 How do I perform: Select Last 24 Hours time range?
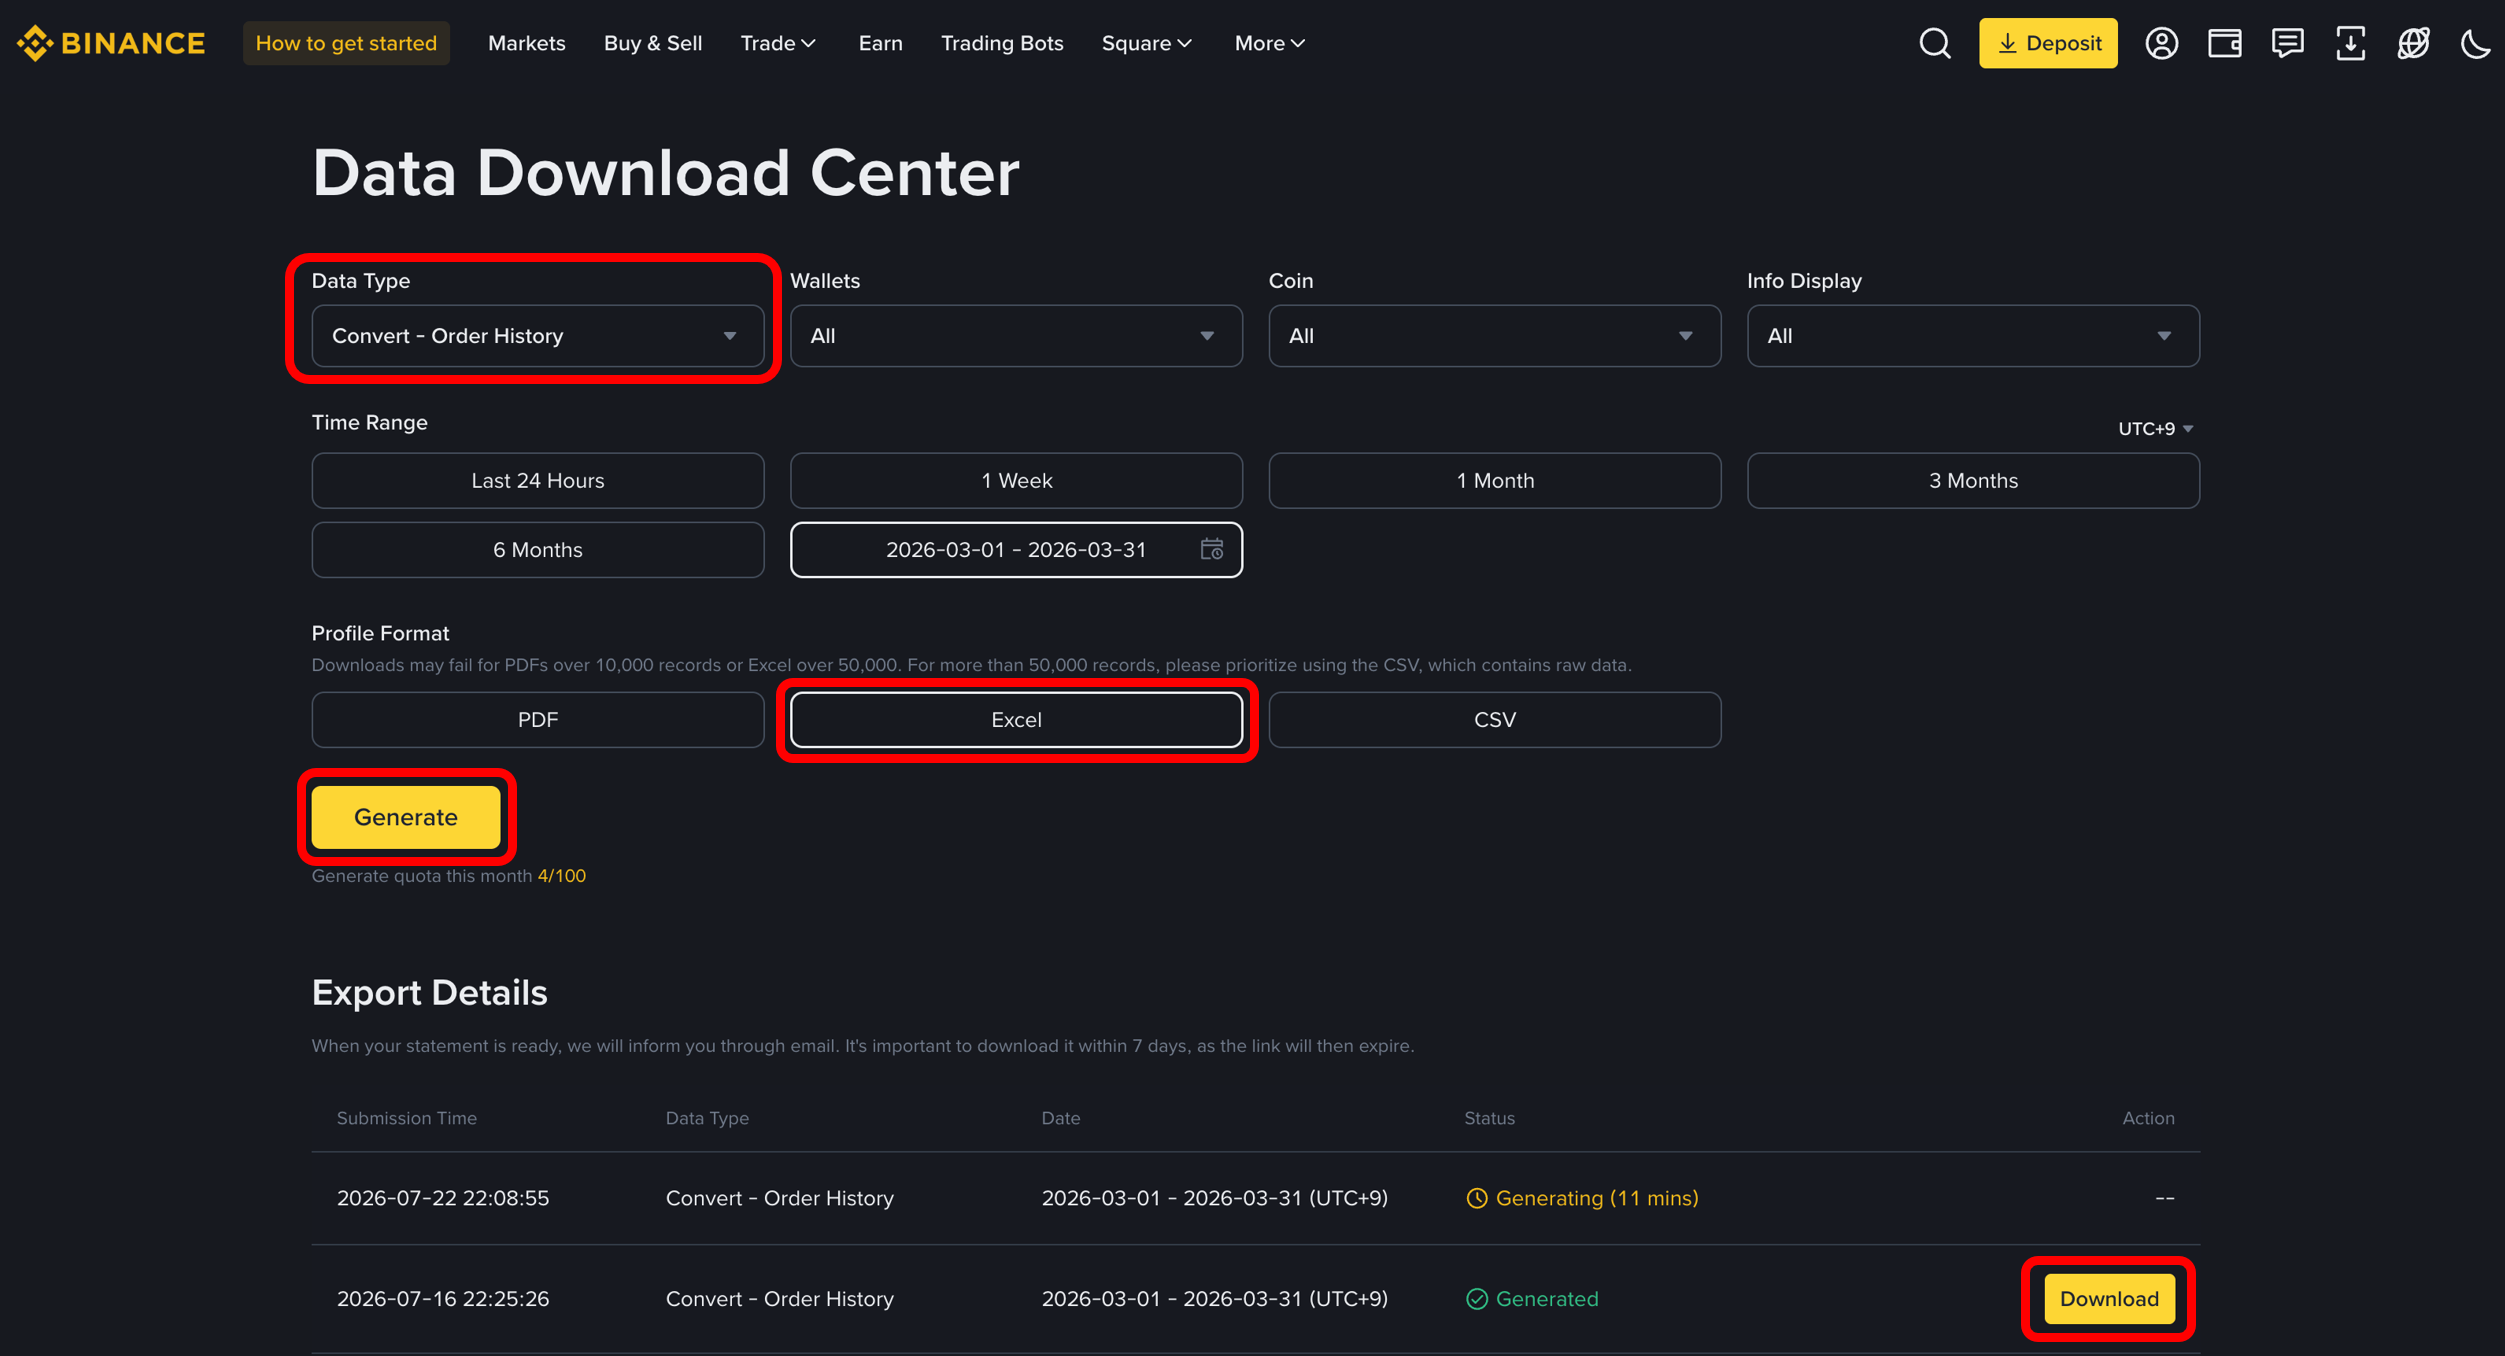537,480
